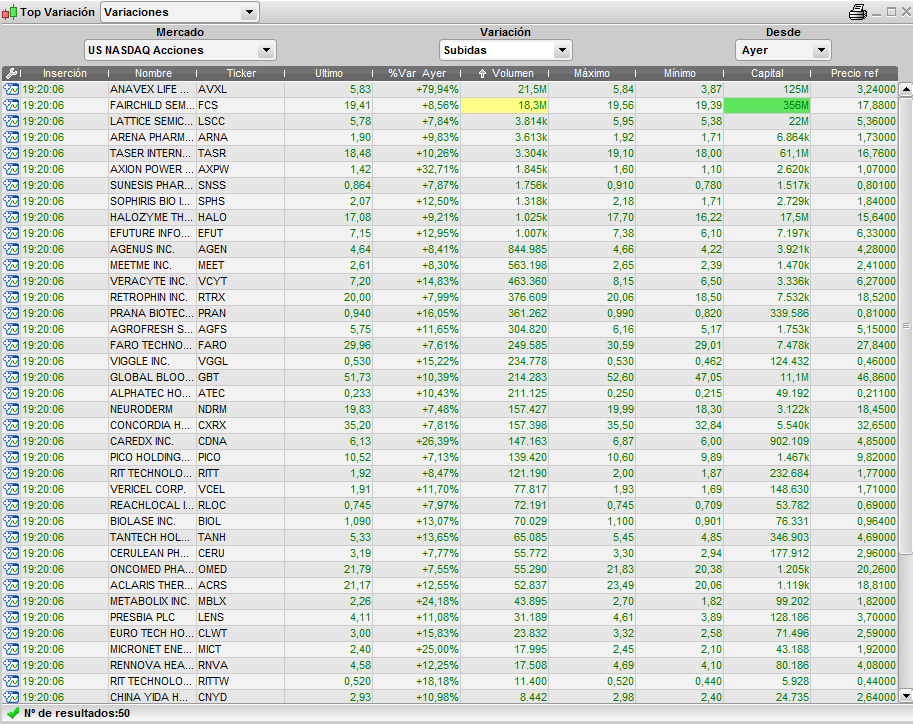Sort by the Mínimo column header

(x=680, y=73)
